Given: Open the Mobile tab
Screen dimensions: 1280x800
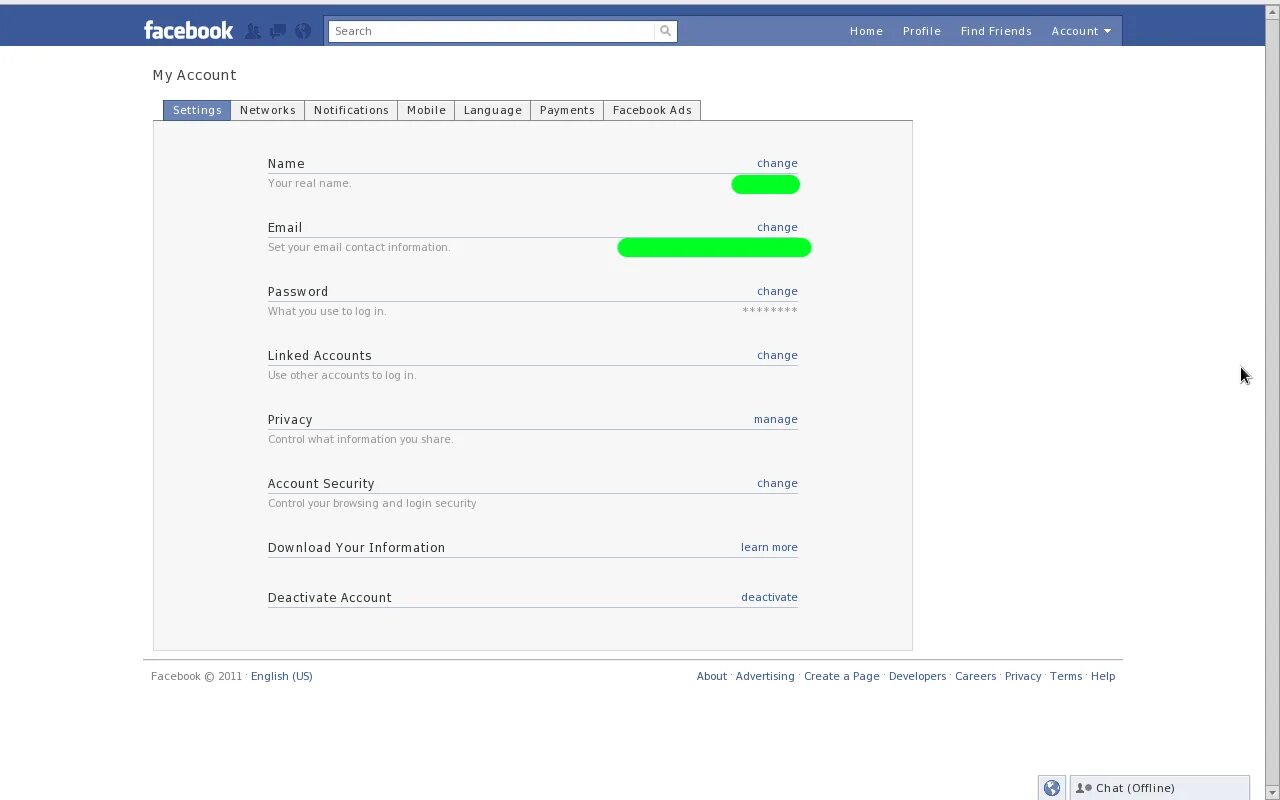Looking at the screenshot, I should (426, 110).
